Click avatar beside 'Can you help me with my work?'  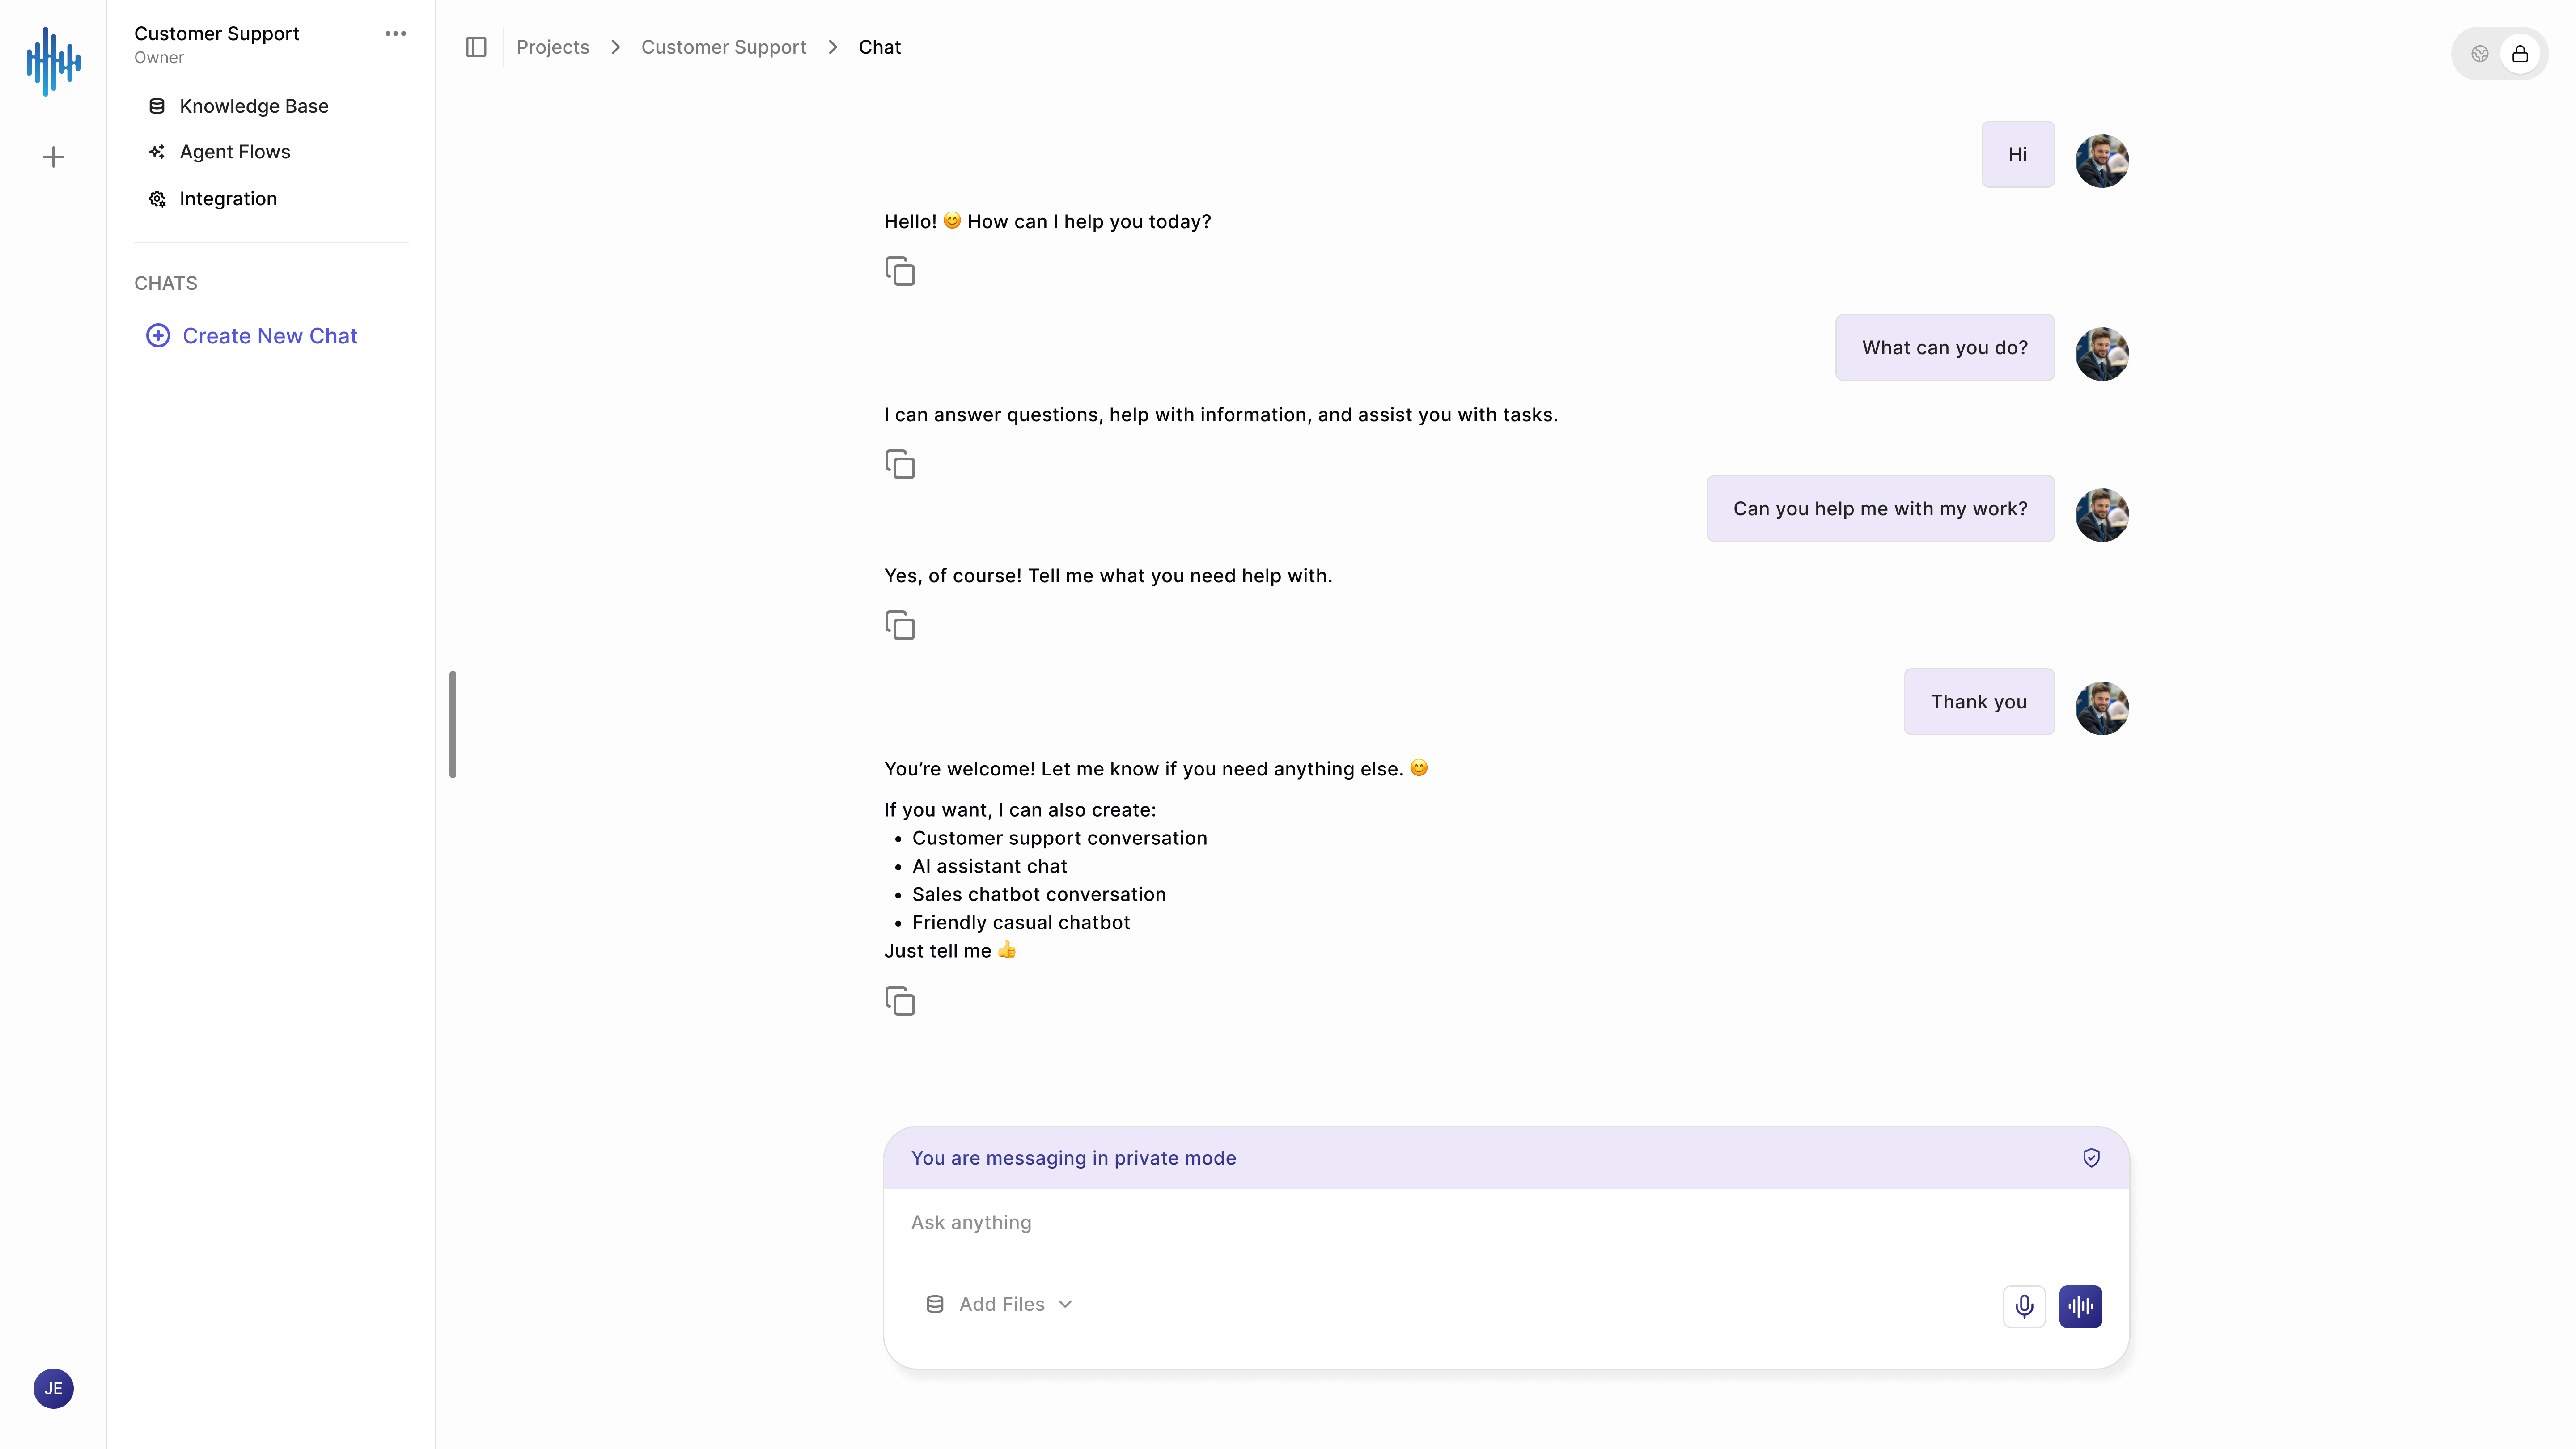[x=2102, y=515]
